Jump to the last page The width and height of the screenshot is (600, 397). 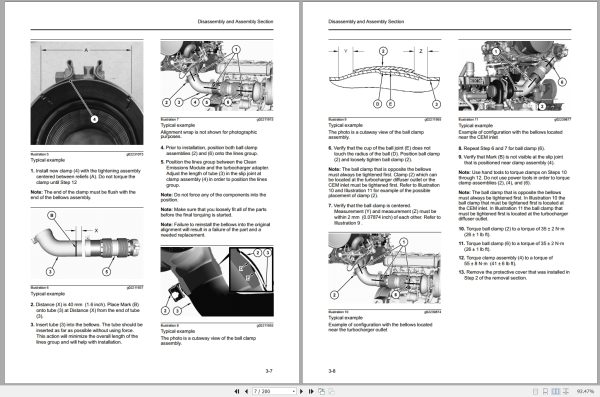[311, 391]
